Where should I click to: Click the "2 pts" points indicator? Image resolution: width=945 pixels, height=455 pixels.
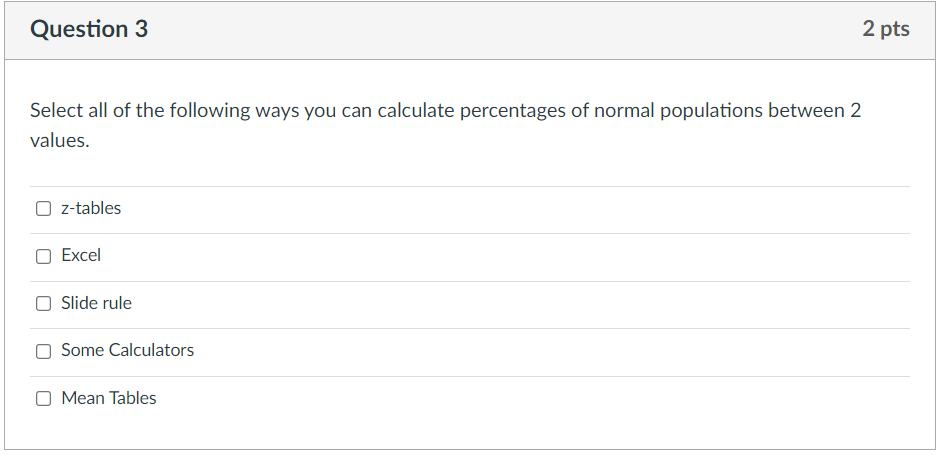(885, 29)
